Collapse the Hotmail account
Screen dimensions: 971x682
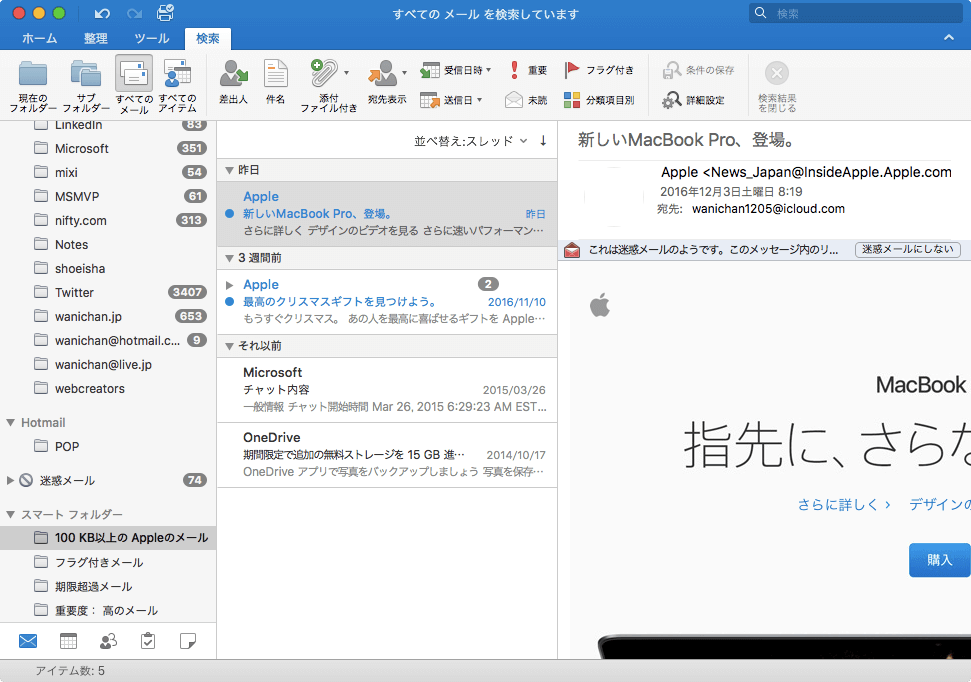[11, 422]
